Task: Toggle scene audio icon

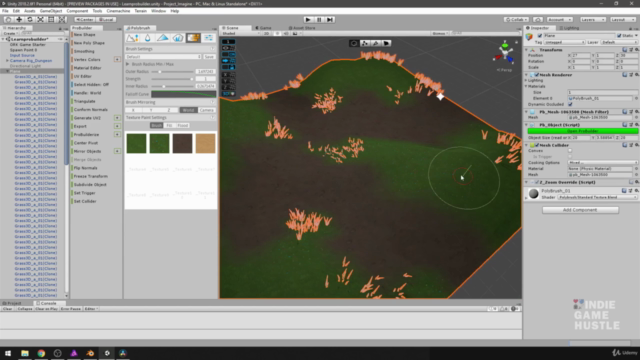Action: [x=286, y=33]
